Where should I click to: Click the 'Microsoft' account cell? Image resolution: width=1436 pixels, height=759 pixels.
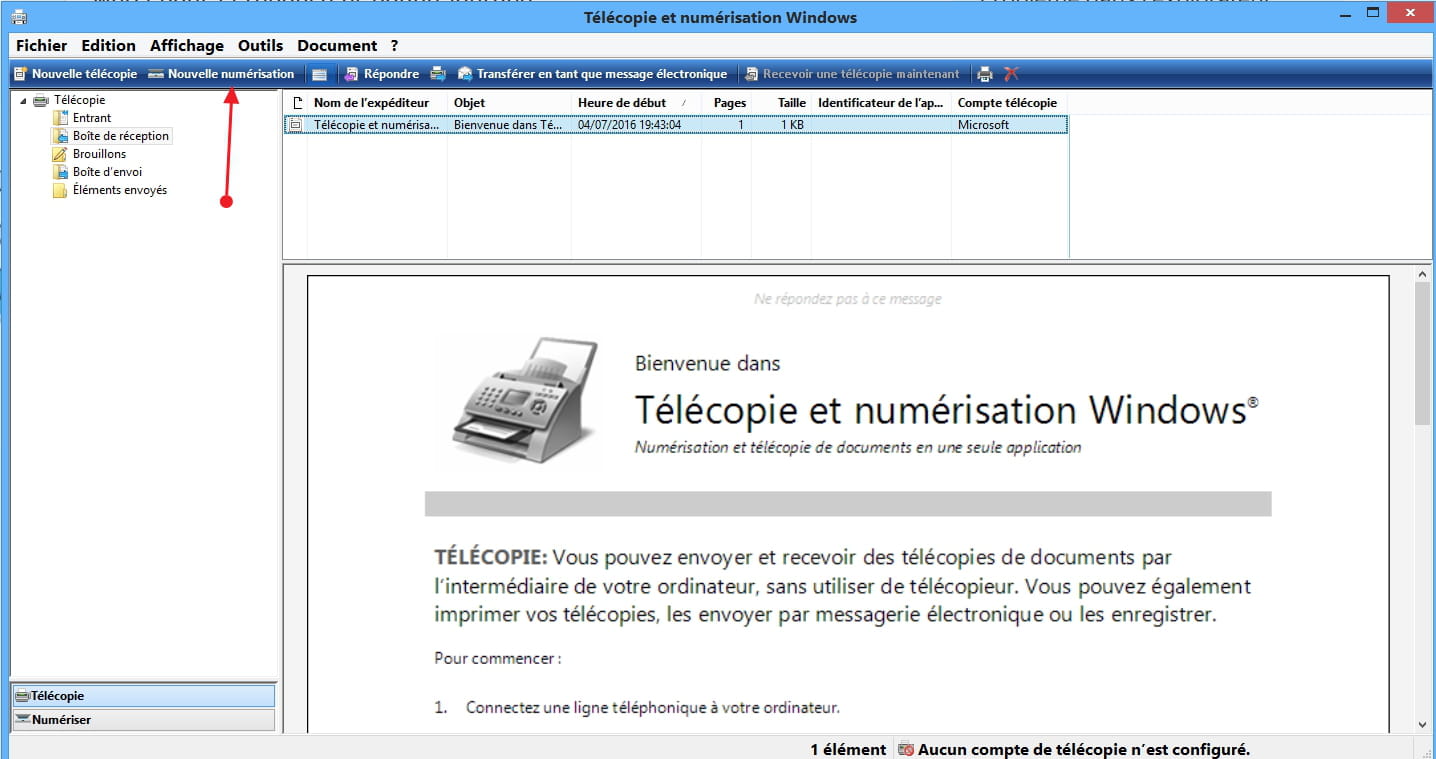(984, 125)
